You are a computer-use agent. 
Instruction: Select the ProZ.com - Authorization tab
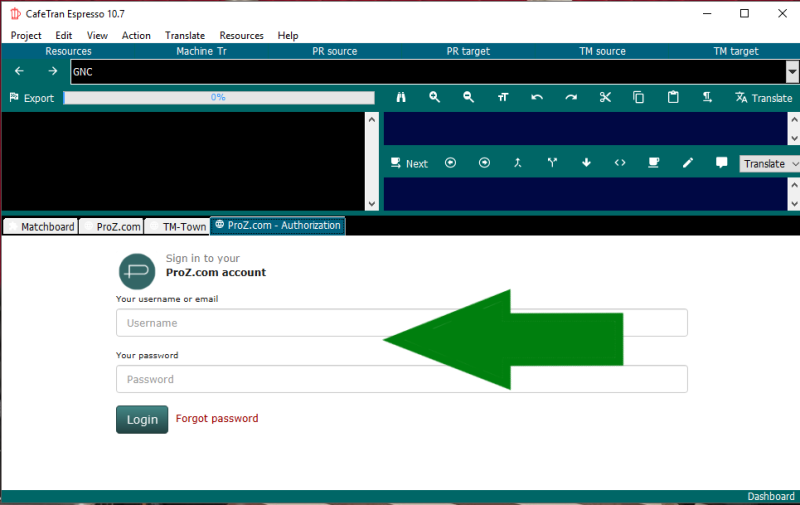(x=278, y=225)
